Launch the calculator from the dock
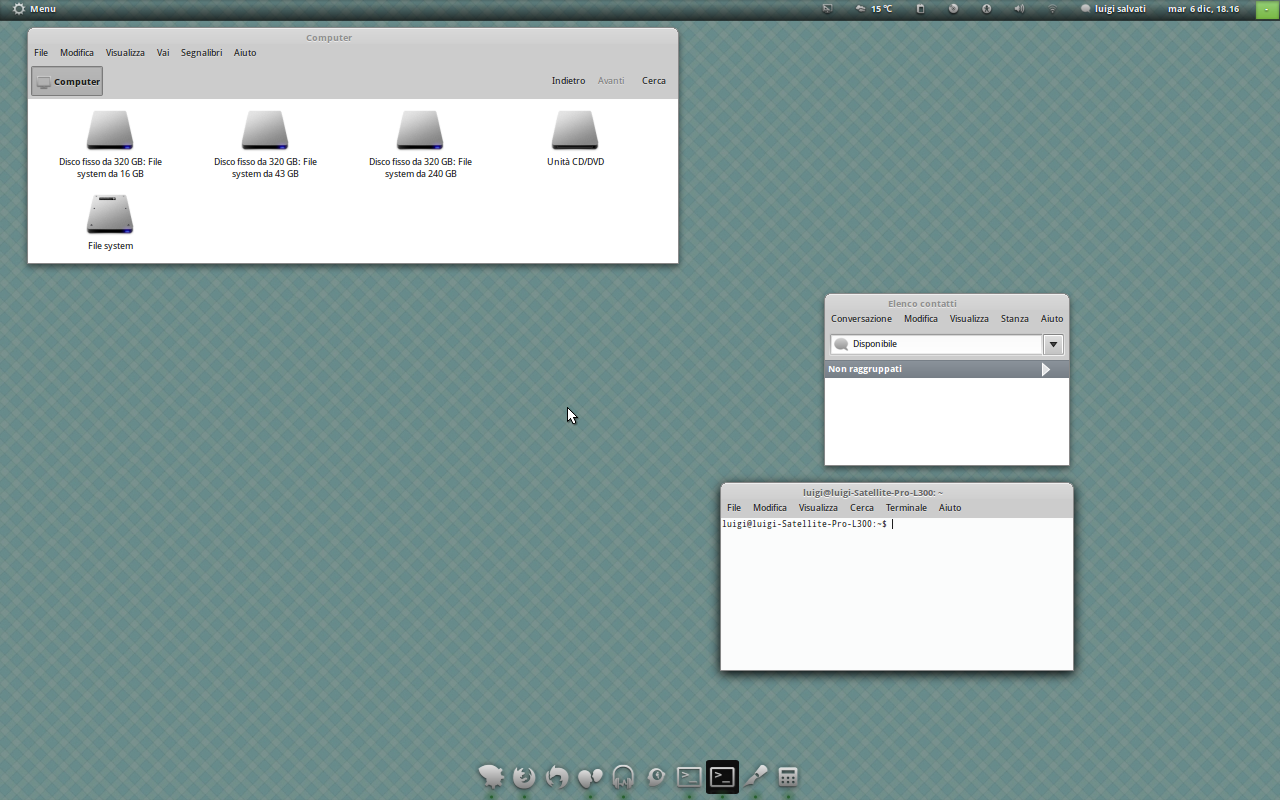1280x800 pixels. pos(788,776)
